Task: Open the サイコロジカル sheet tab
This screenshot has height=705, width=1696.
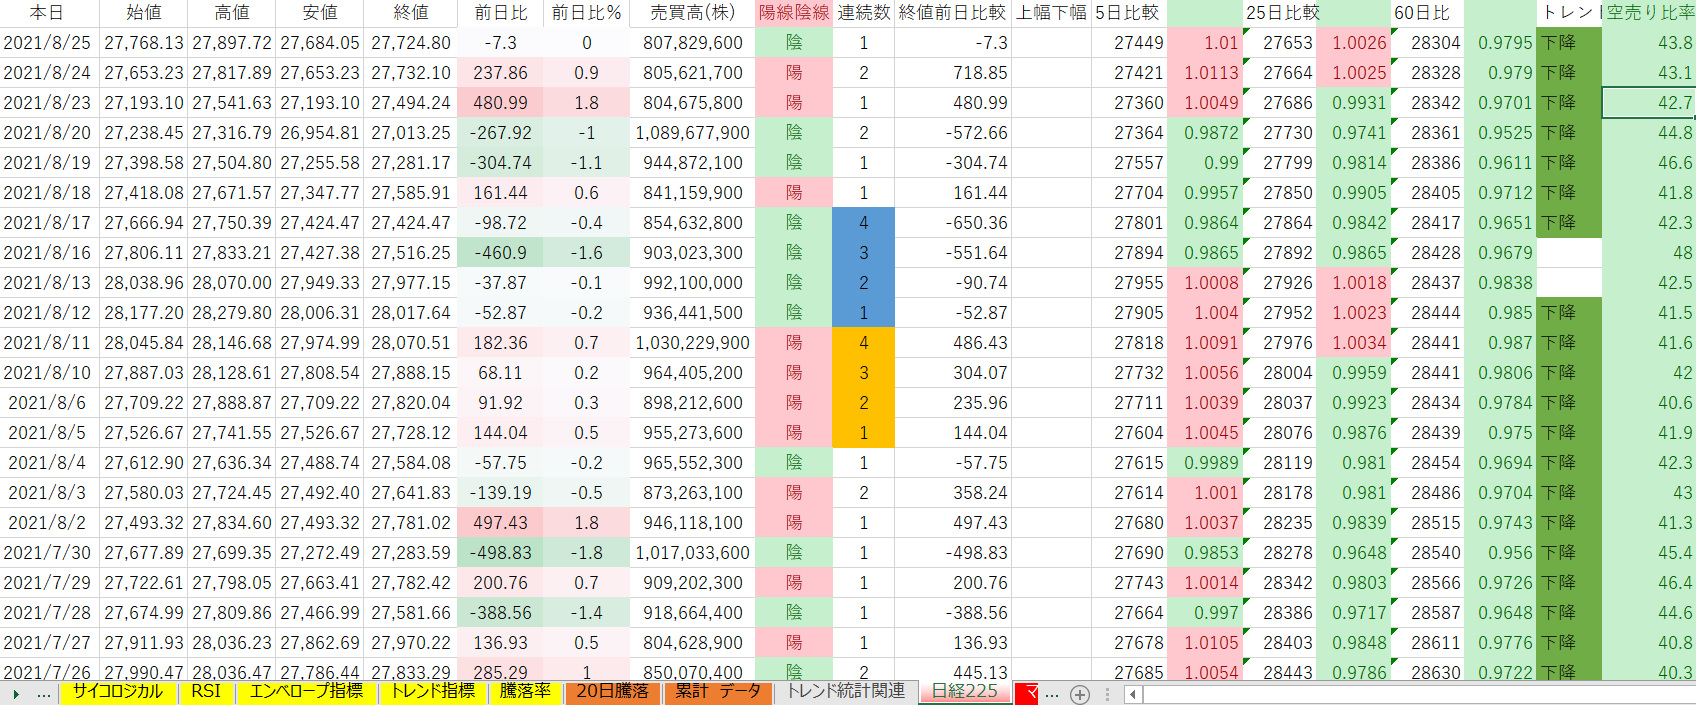Action: (x=117, y=692)
